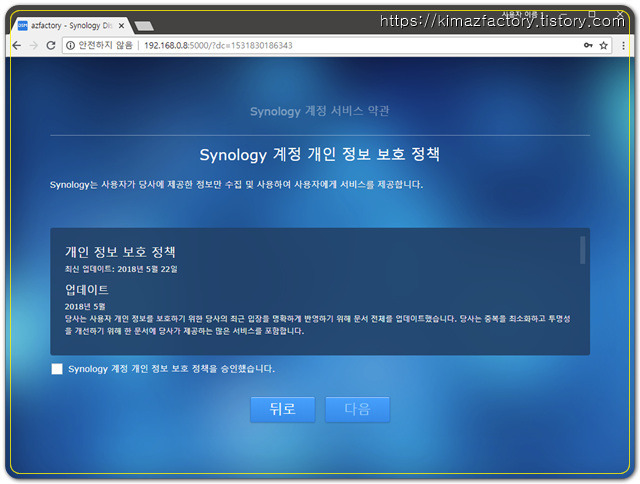Click the 2018년 5월 date text
Image resolution: width=640 pixels, height=484 pixels.
click(85, 306)
